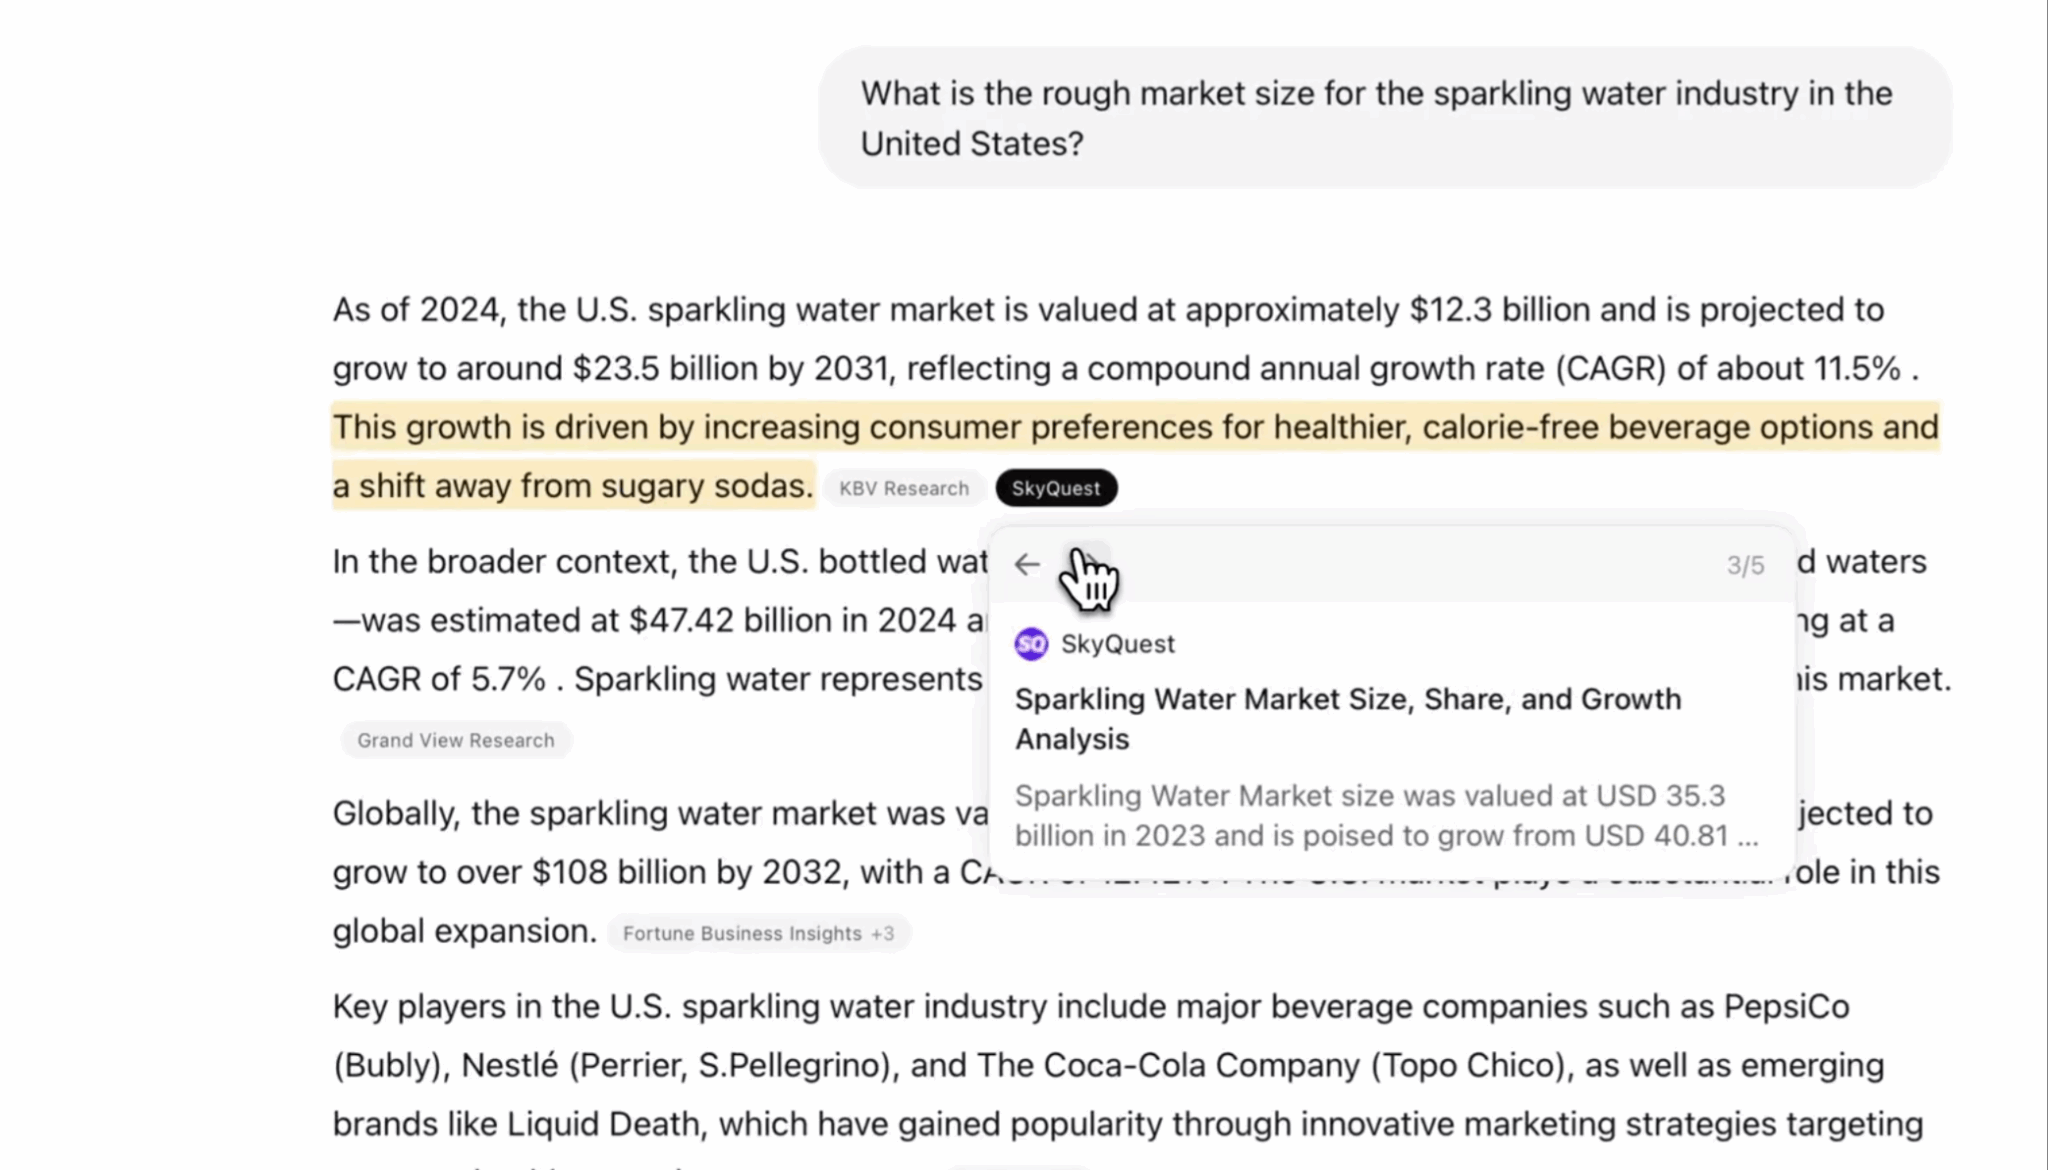Click the 'CAGR of 5.7%' text
Viewport: 2048px width, 1170px height.
coord(439,679)
